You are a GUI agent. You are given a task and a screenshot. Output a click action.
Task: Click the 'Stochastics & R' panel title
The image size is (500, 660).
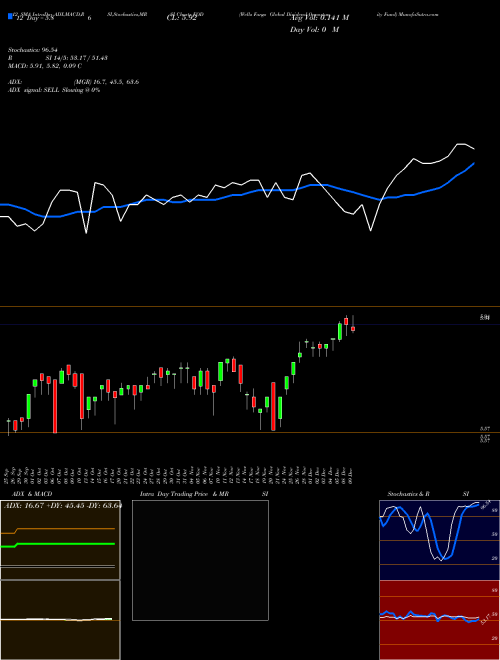408,494
